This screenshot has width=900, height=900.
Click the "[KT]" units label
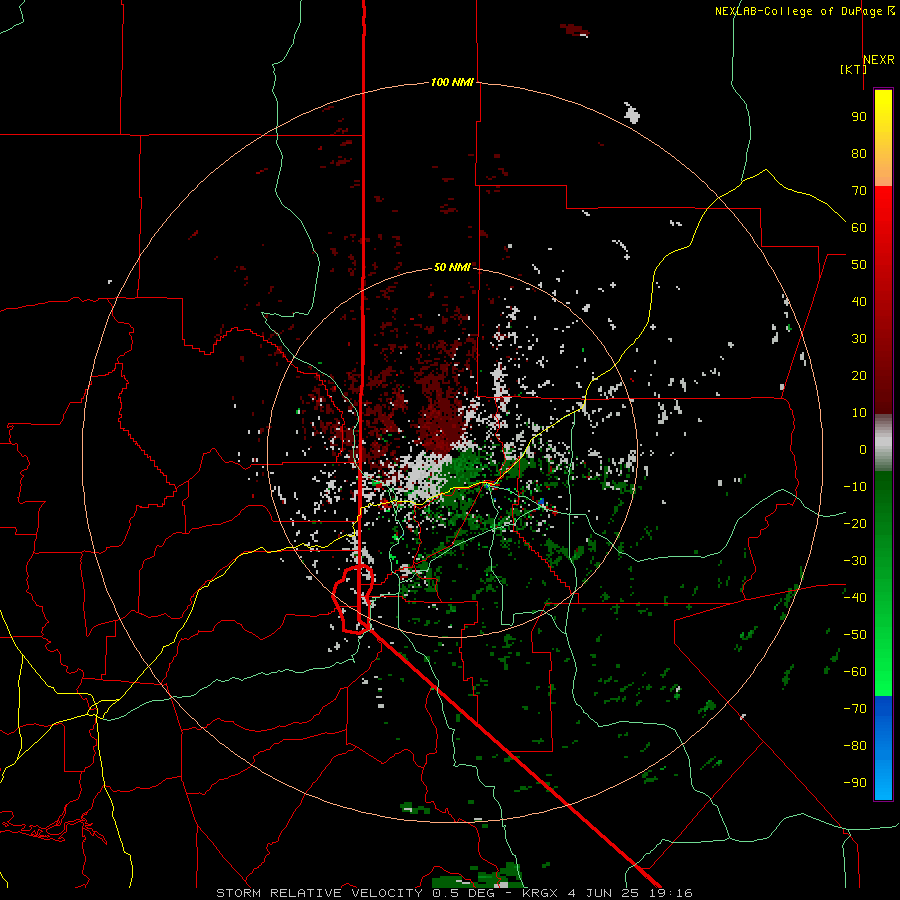(854, 69)
